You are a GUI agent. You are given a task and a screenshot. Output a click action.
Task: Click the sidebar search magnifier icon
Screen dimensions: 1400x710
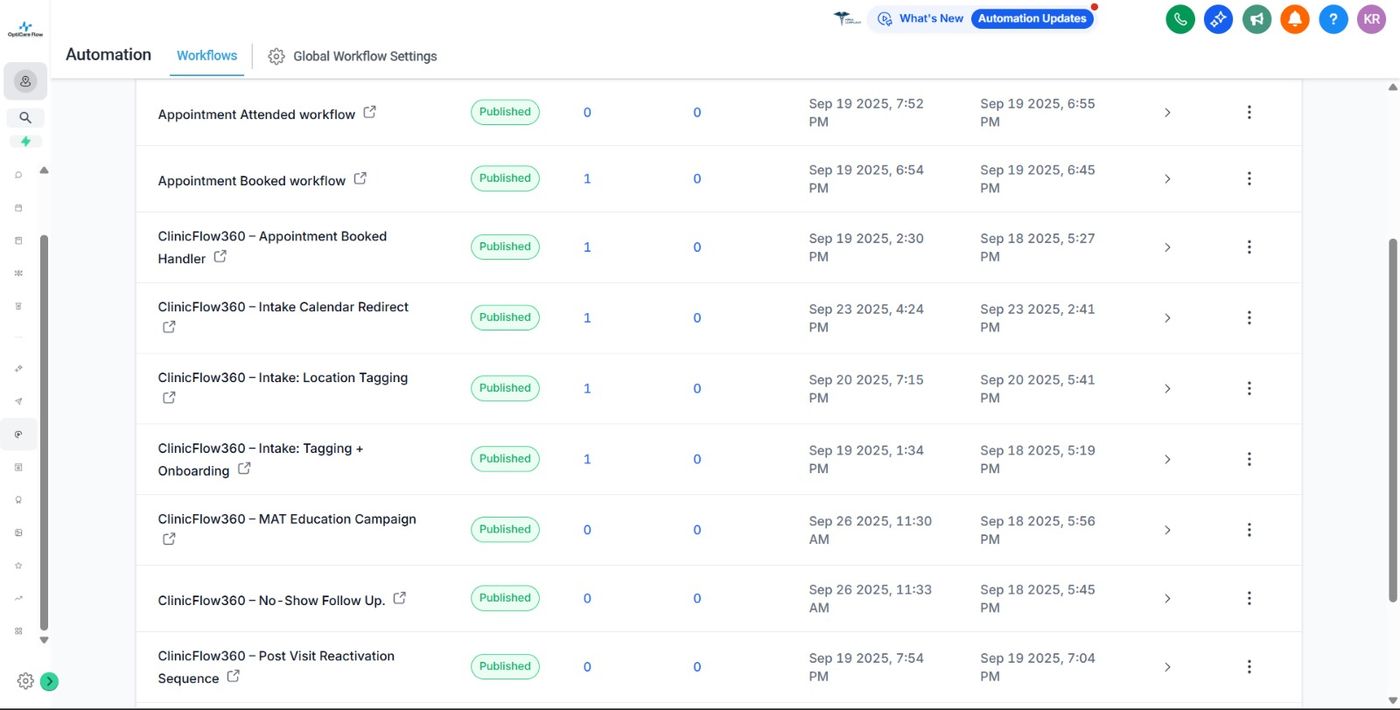click(25, 118)
